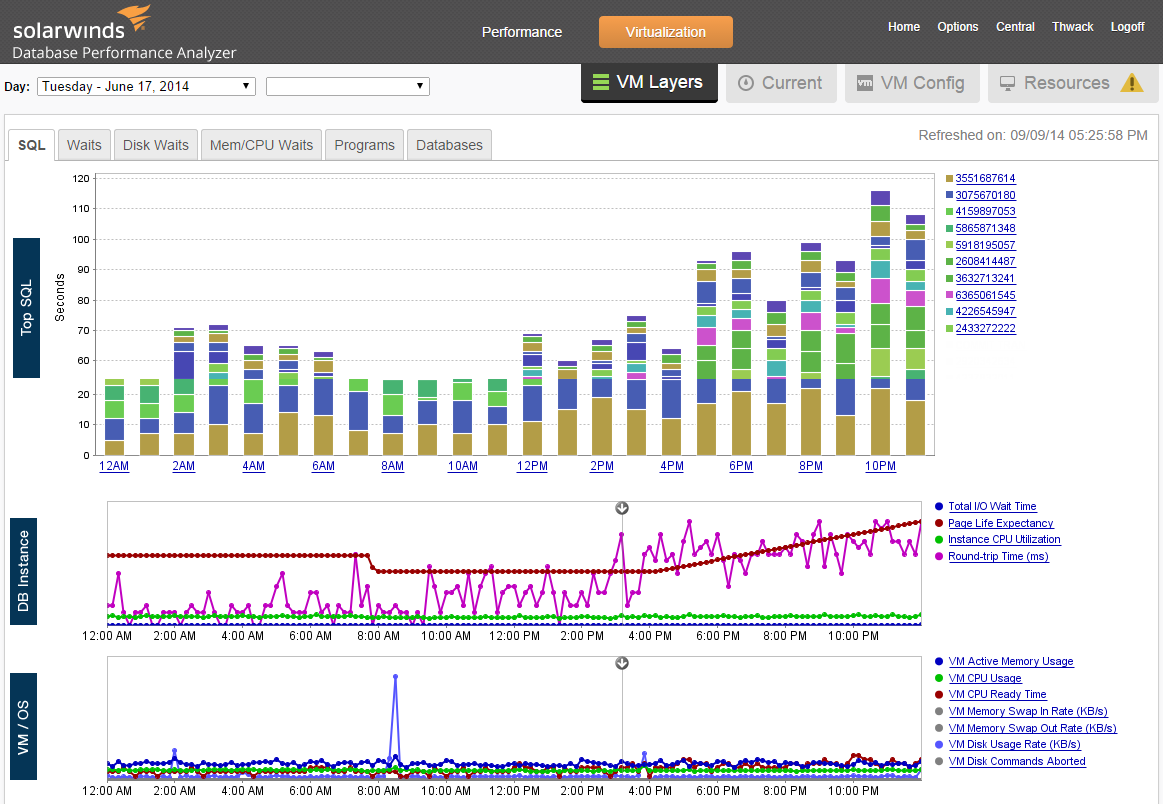Viewport: 1163px width, 804px height.
Task: Click the down-arrow marker above VM/OS chart
Action: pyautogui.click(x=622, y=662)
